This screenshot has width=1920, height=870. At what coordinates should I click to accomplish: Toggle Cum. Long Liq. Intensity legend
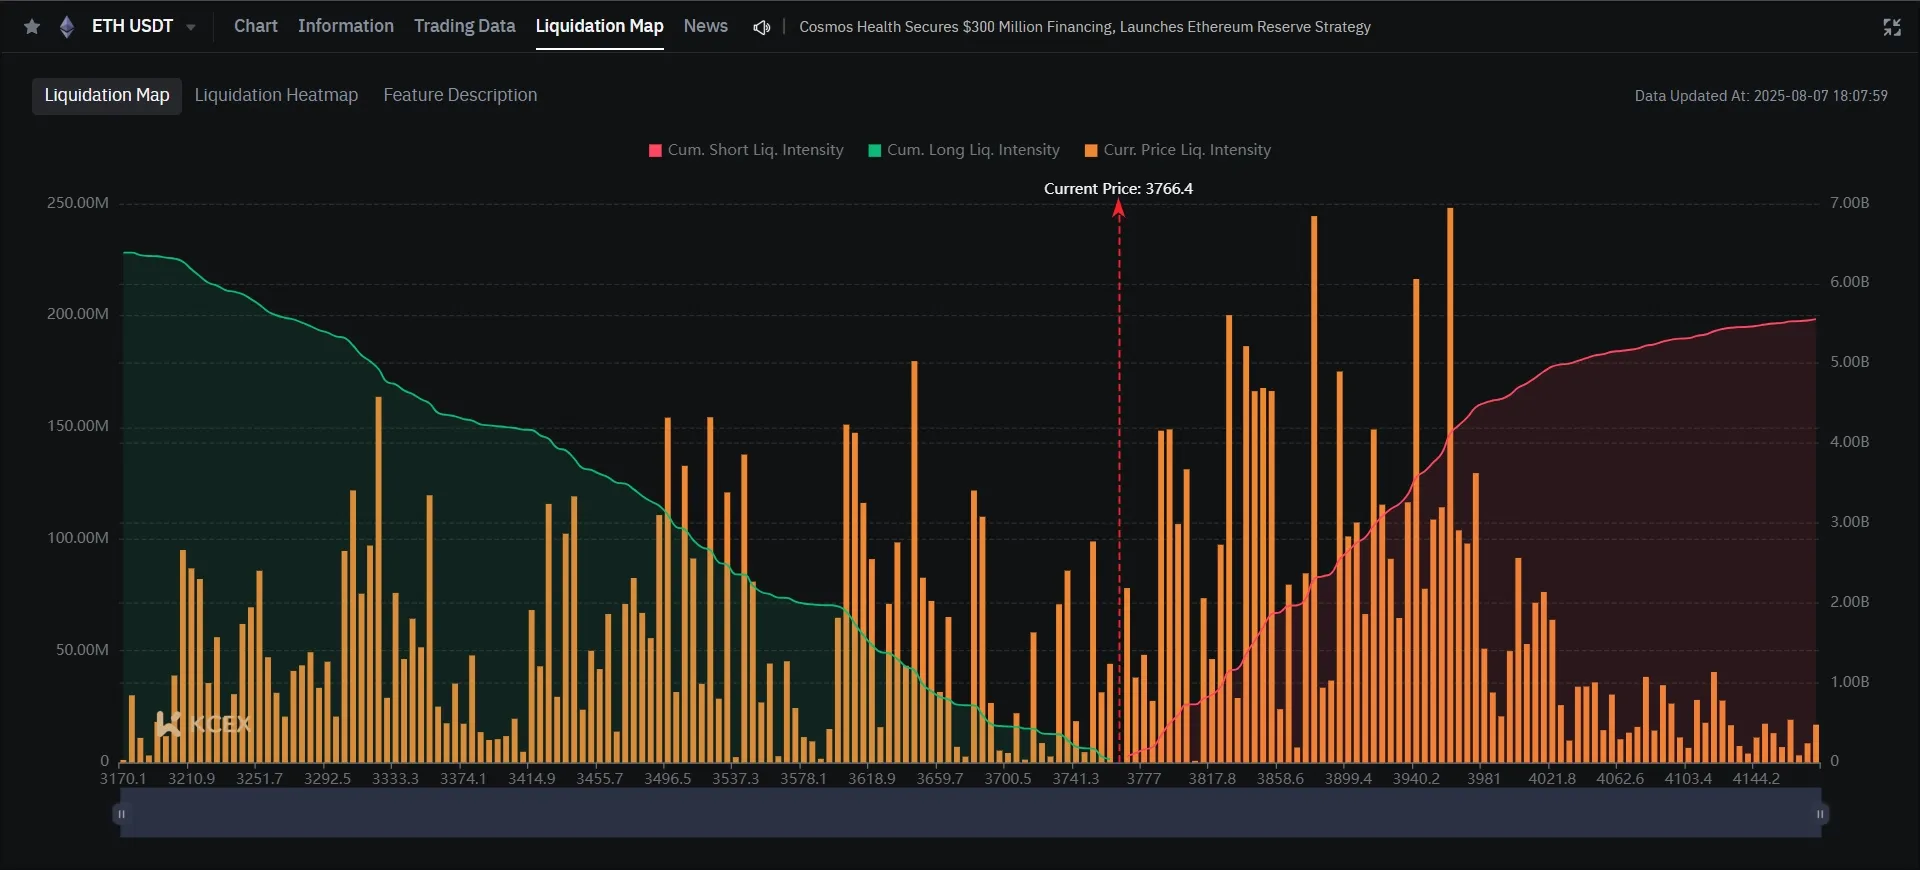pyautogui.click(x=964, y=150)
